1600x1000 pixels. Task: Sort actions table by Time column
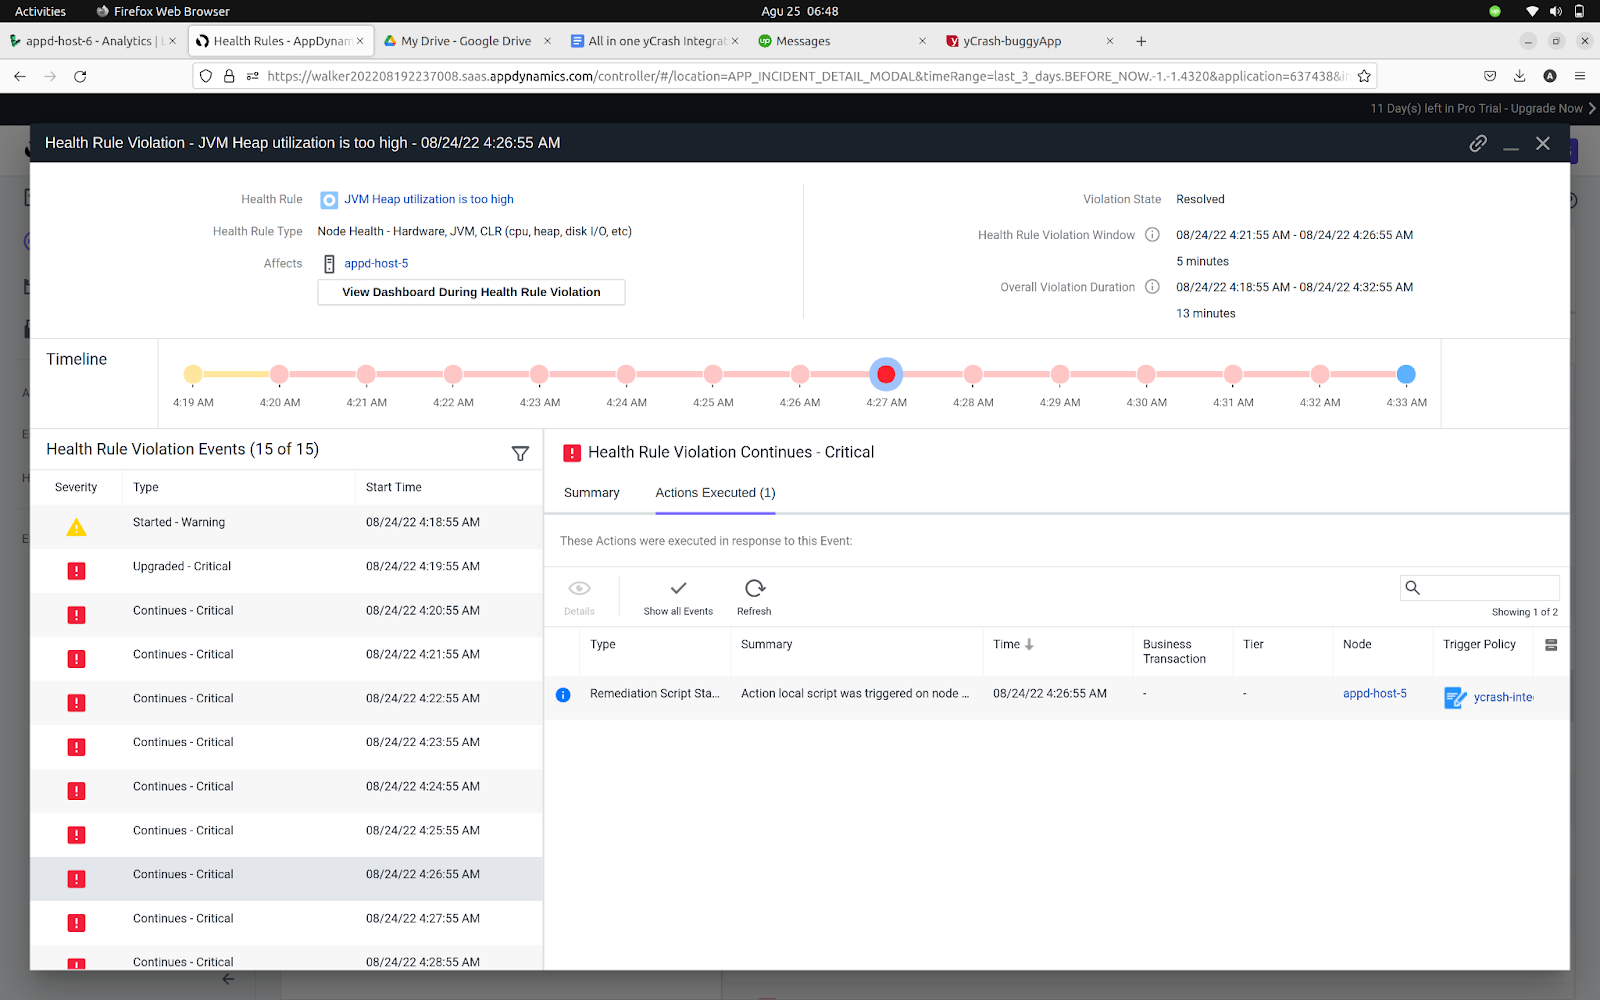[1013, 645]
